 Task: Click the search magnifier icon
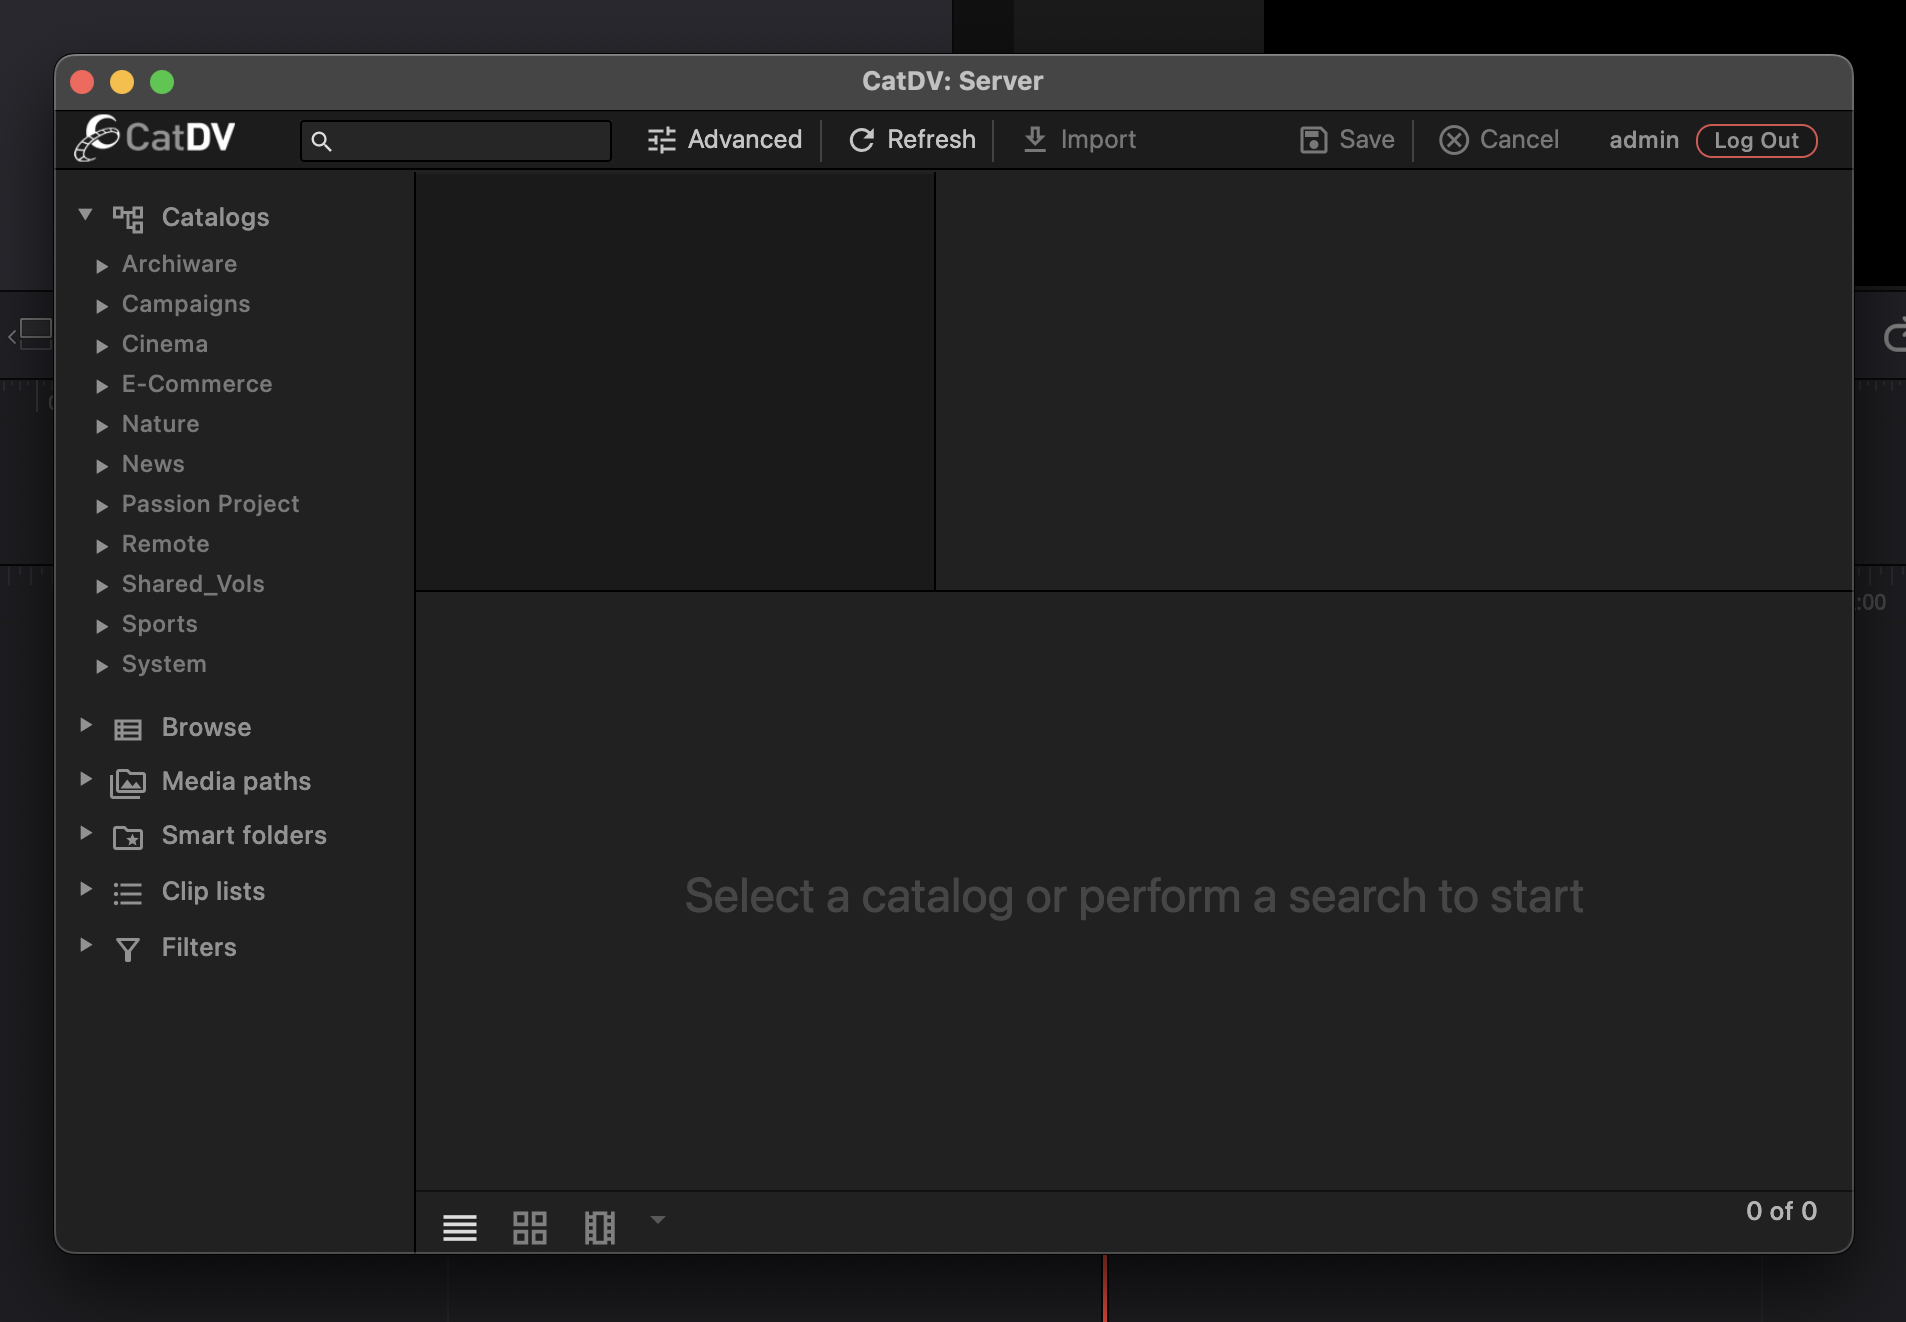pyautogui.click(x=321, y=141)
